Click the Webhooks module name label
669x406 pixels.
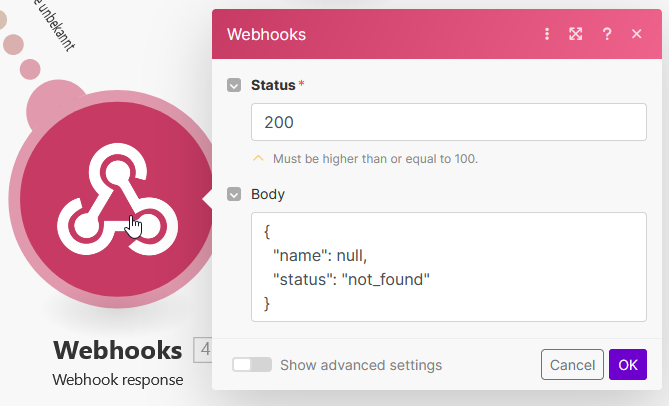(x=117, y=350)
